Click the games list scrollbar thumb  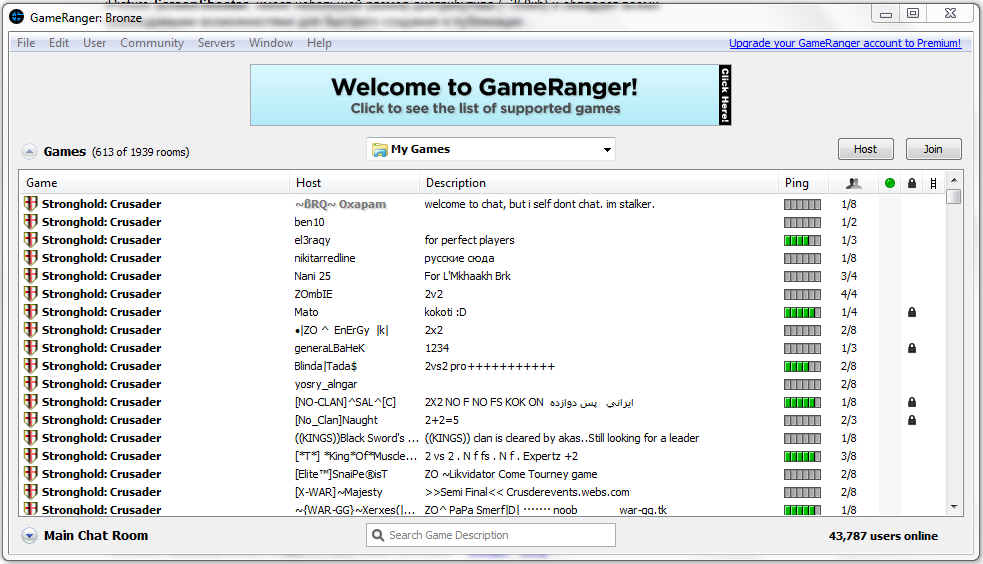[x=954, y=196]
